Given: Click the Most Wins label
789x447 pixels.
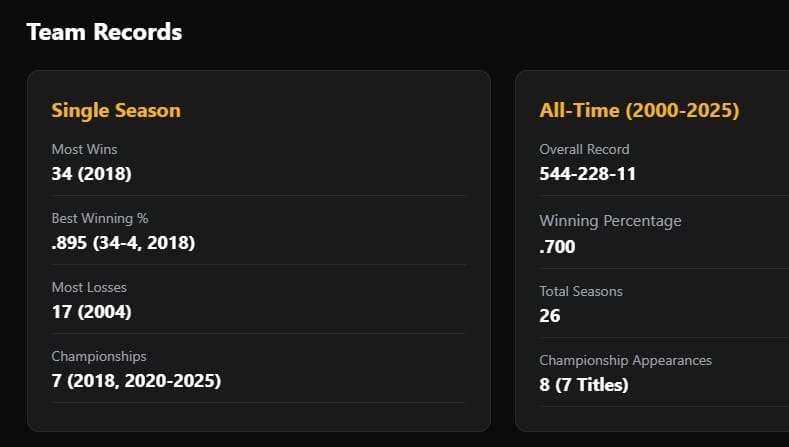Looking at the screenshot, I should [x=84, y=149].
